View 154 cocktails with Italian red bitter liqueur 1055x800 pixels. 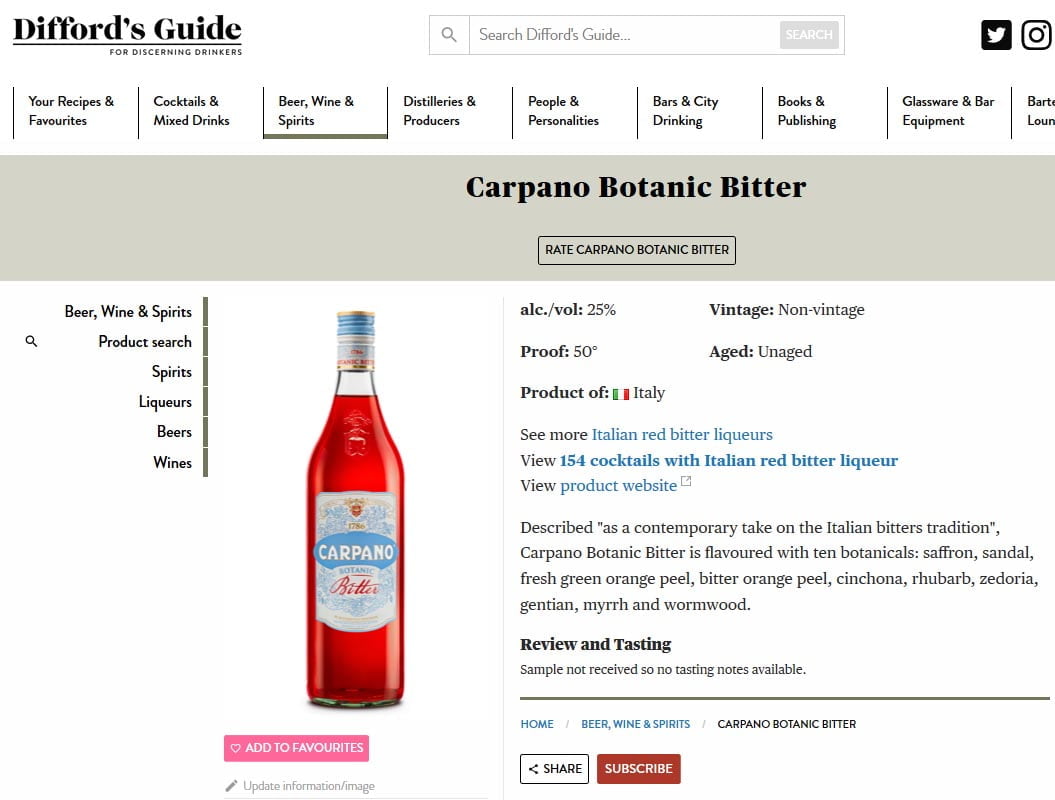pyautogui.click(x=729, y=460)
